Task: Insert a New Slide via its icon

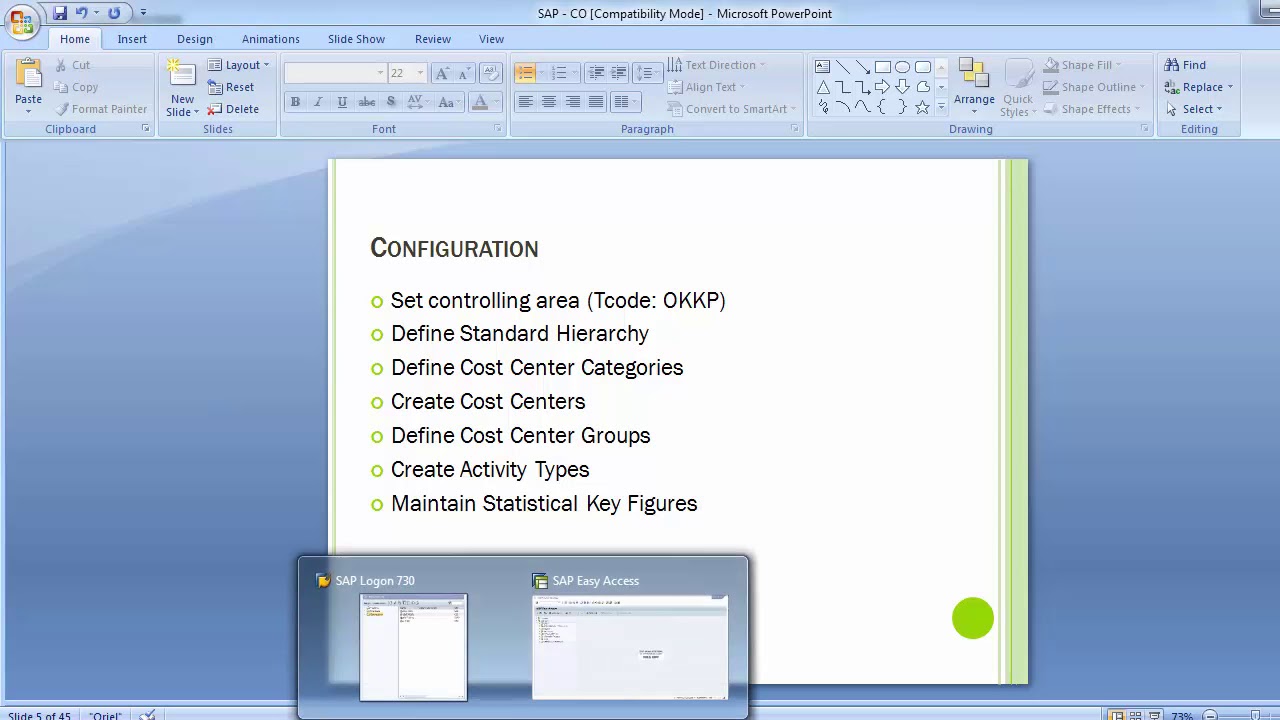Action: point(182,74)
